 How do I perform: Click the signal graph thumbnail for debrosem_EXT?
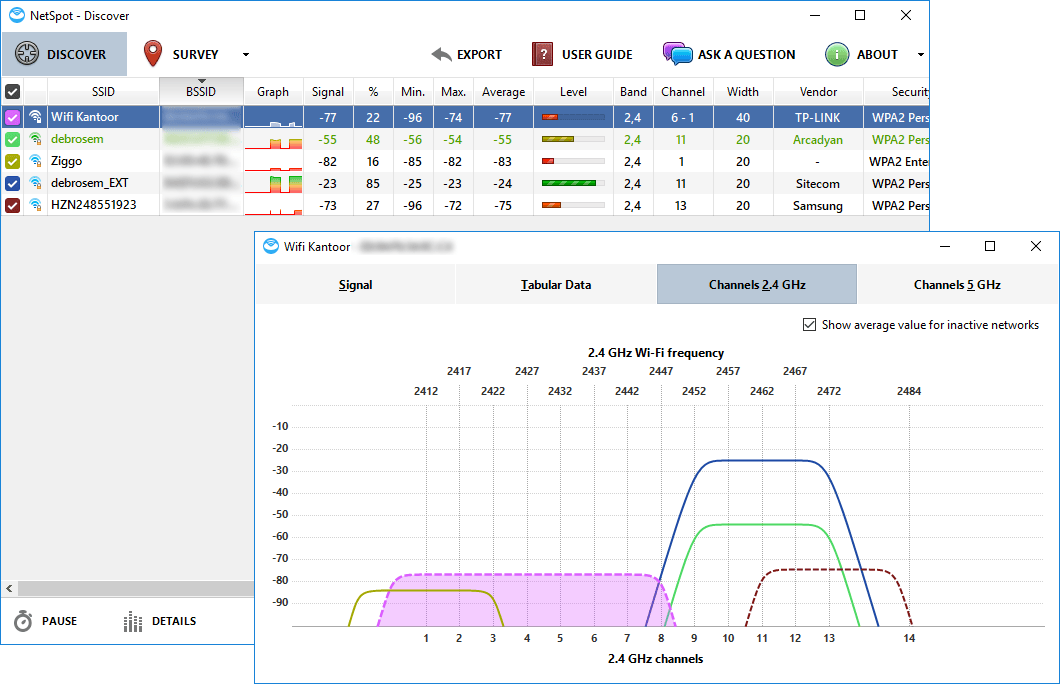pos(273,183)
